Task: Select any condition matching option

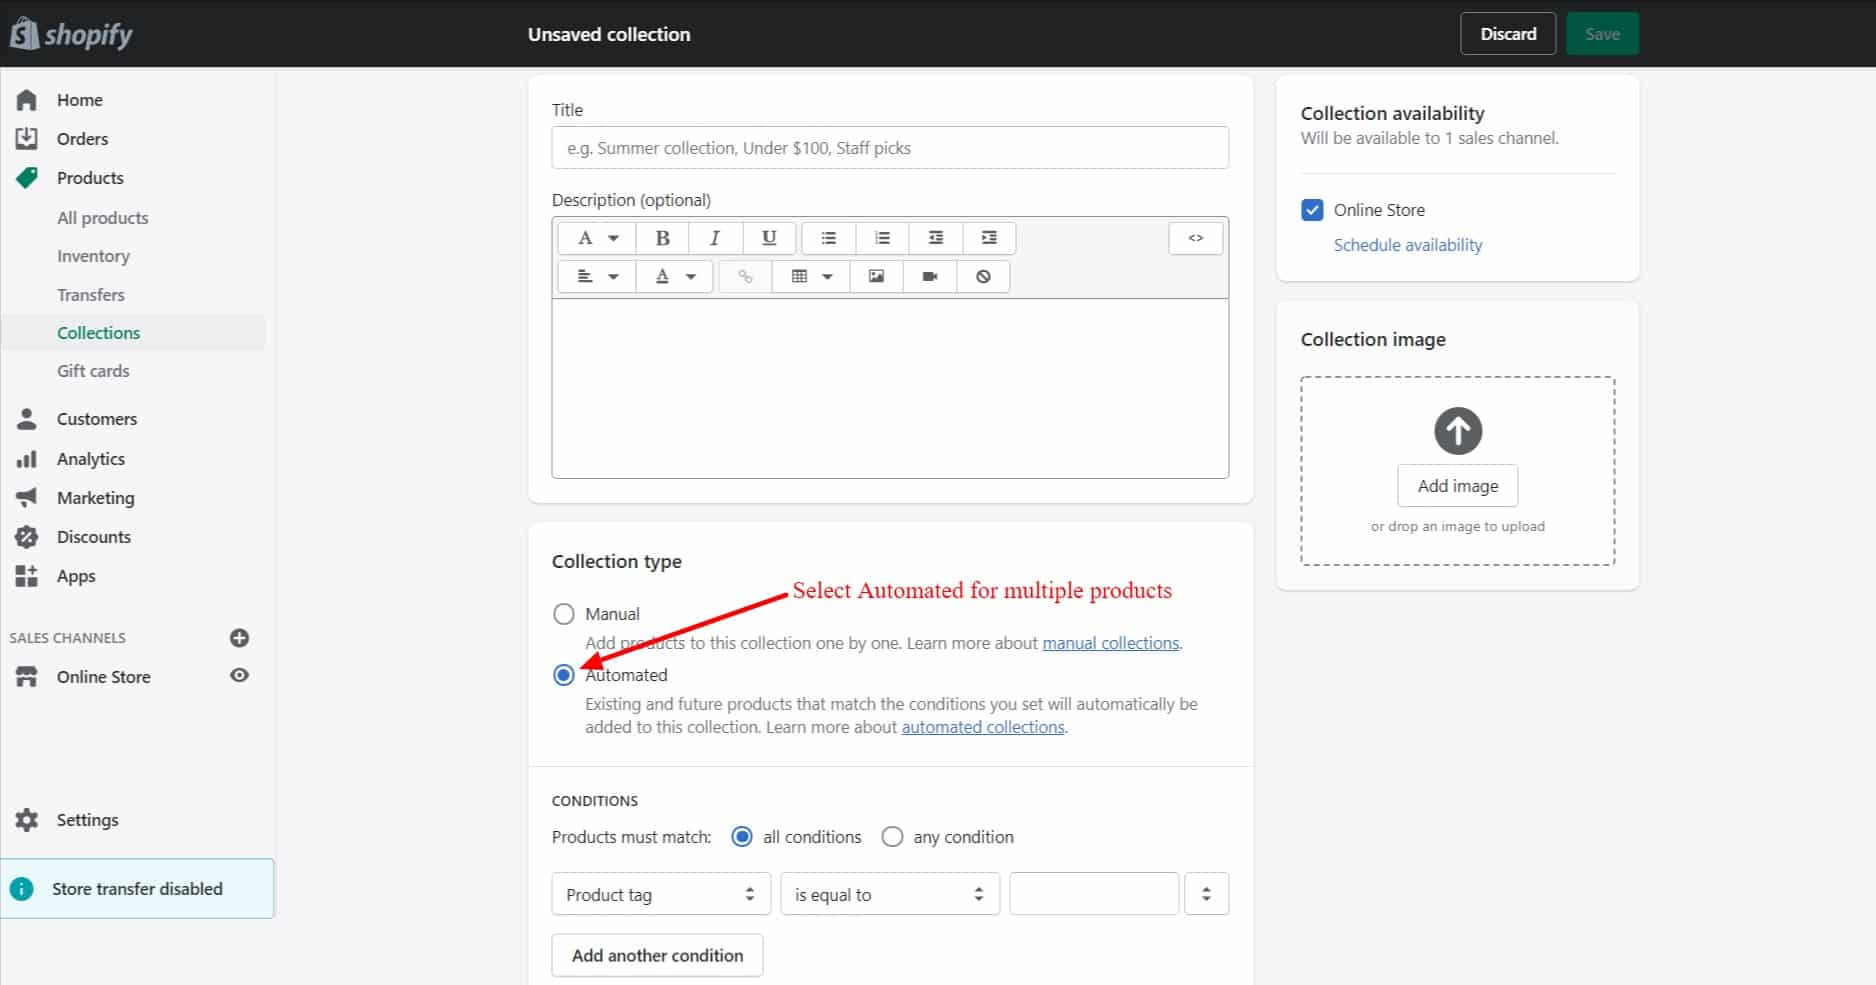Action: point(891,836)
